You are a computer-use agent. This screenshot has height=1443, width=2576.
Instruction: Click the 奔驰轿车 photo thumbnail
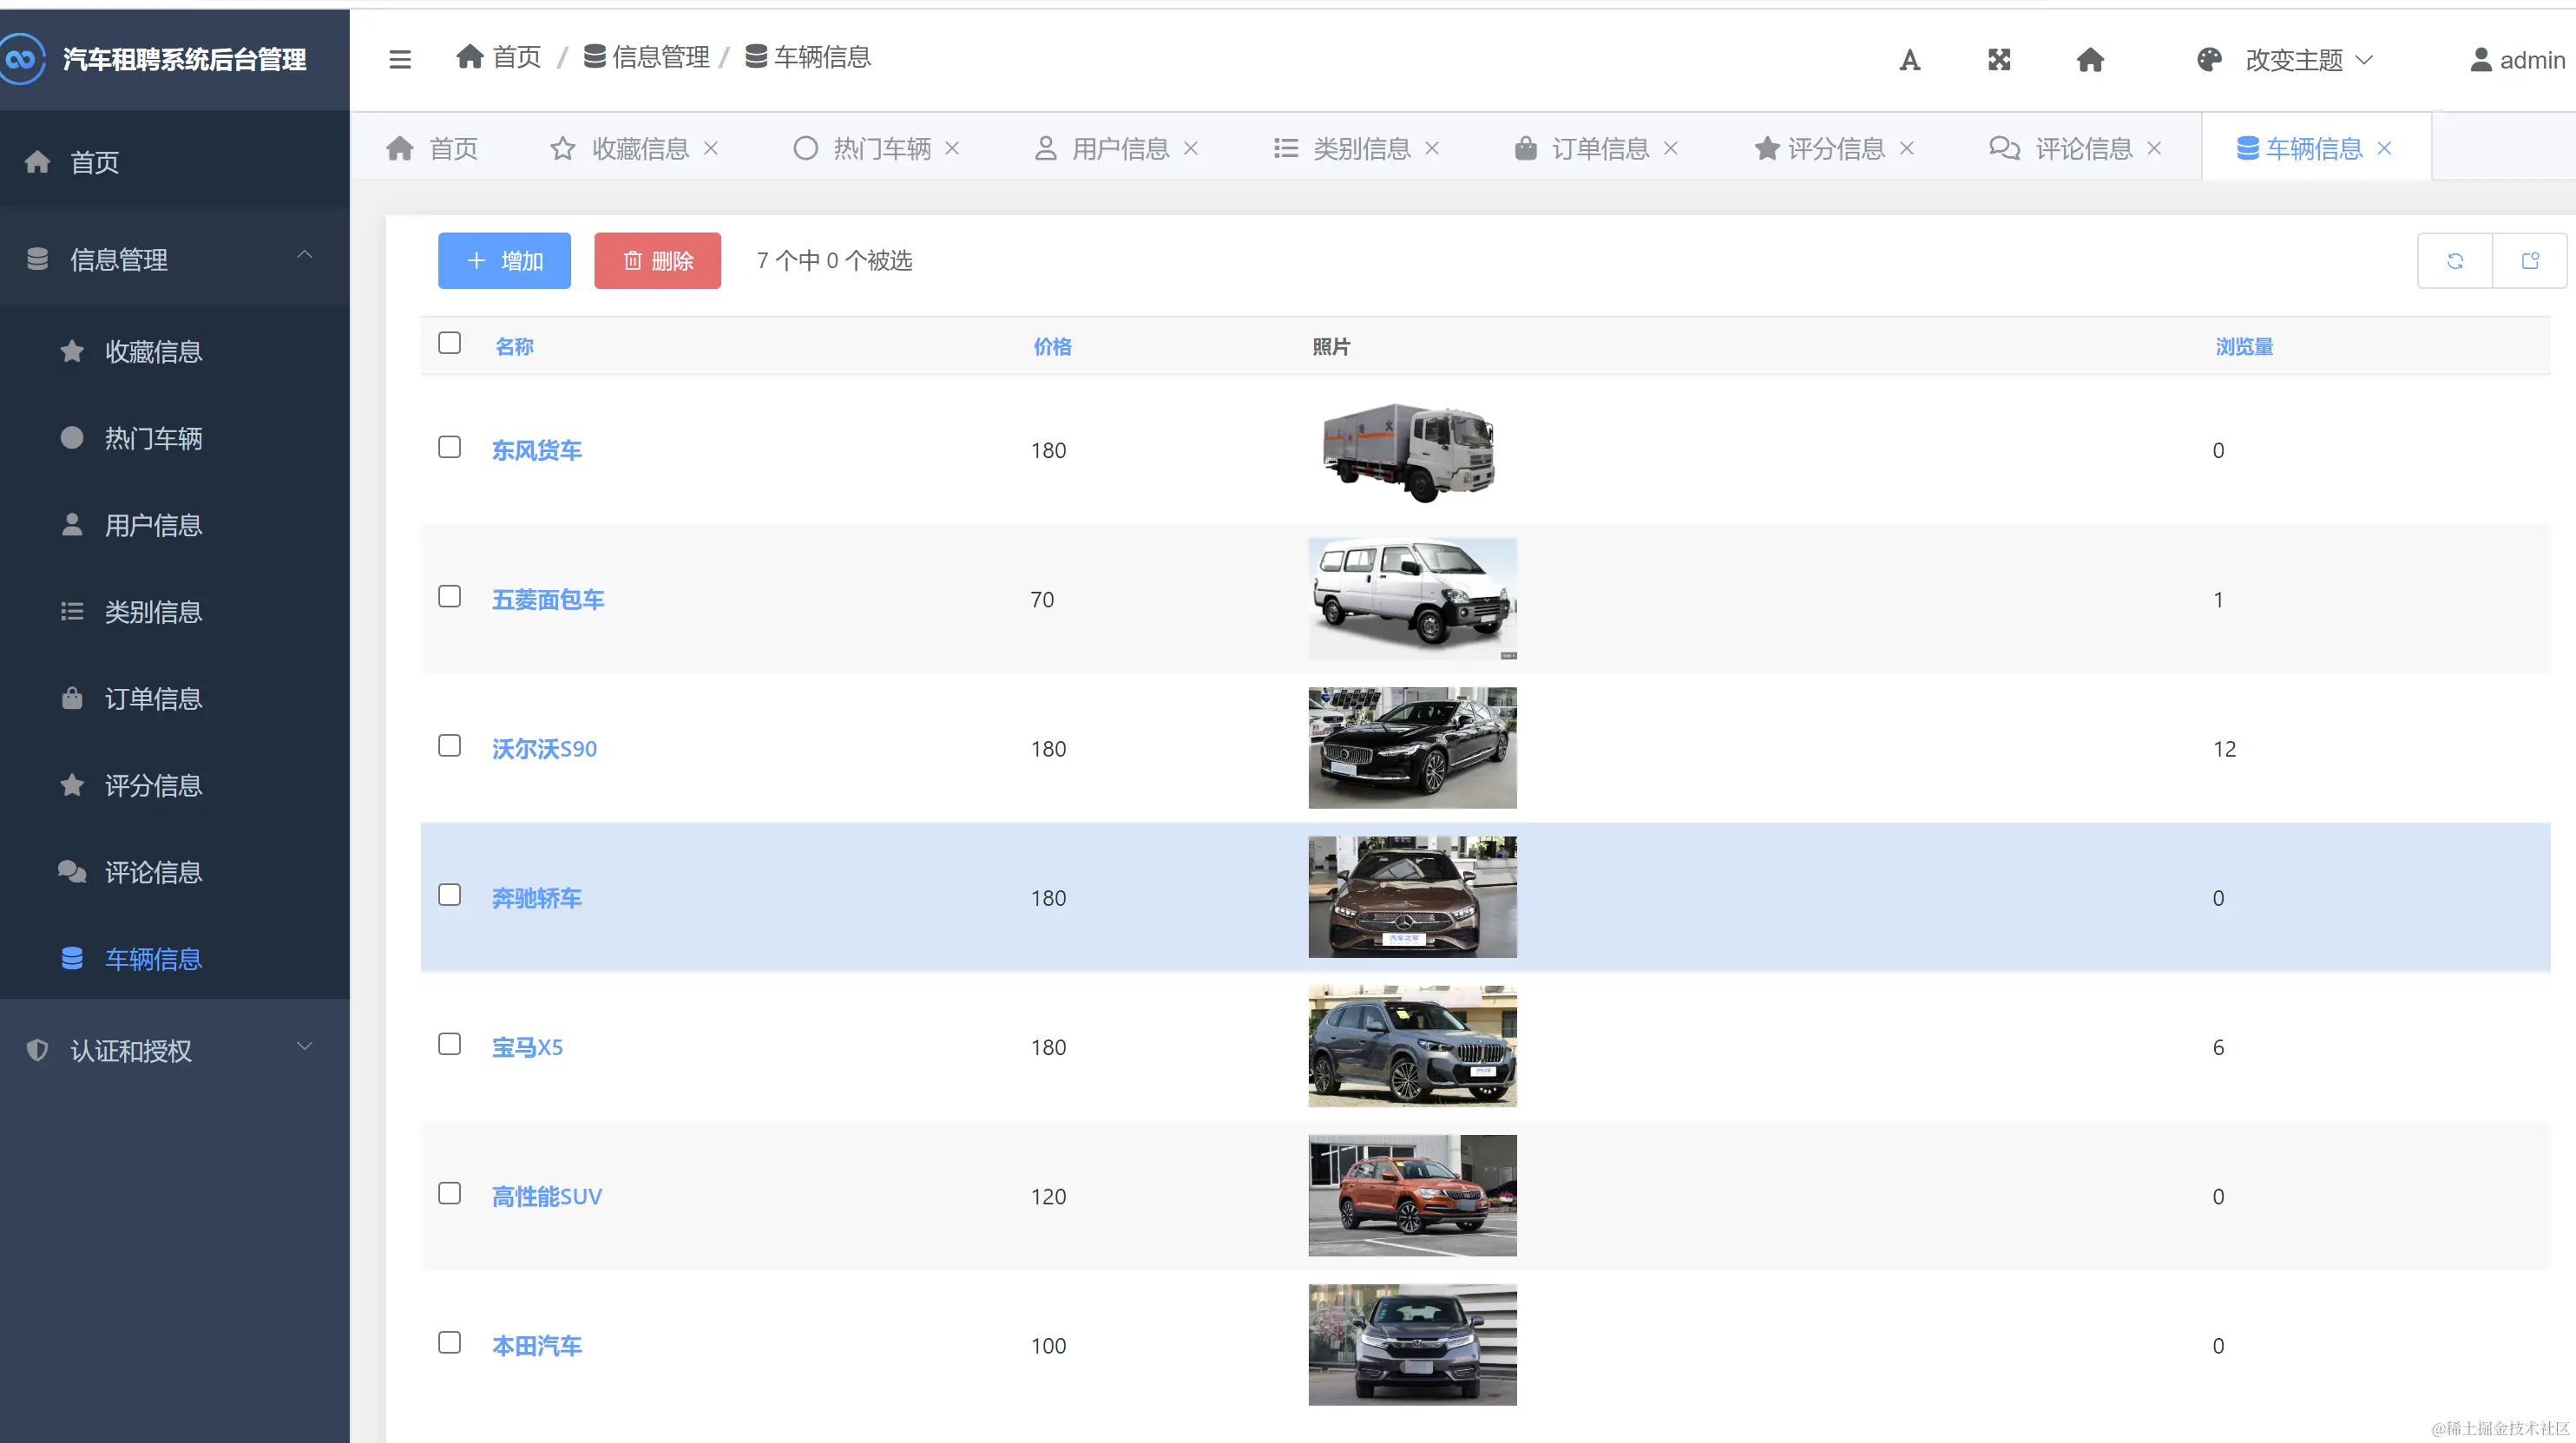1412,897
